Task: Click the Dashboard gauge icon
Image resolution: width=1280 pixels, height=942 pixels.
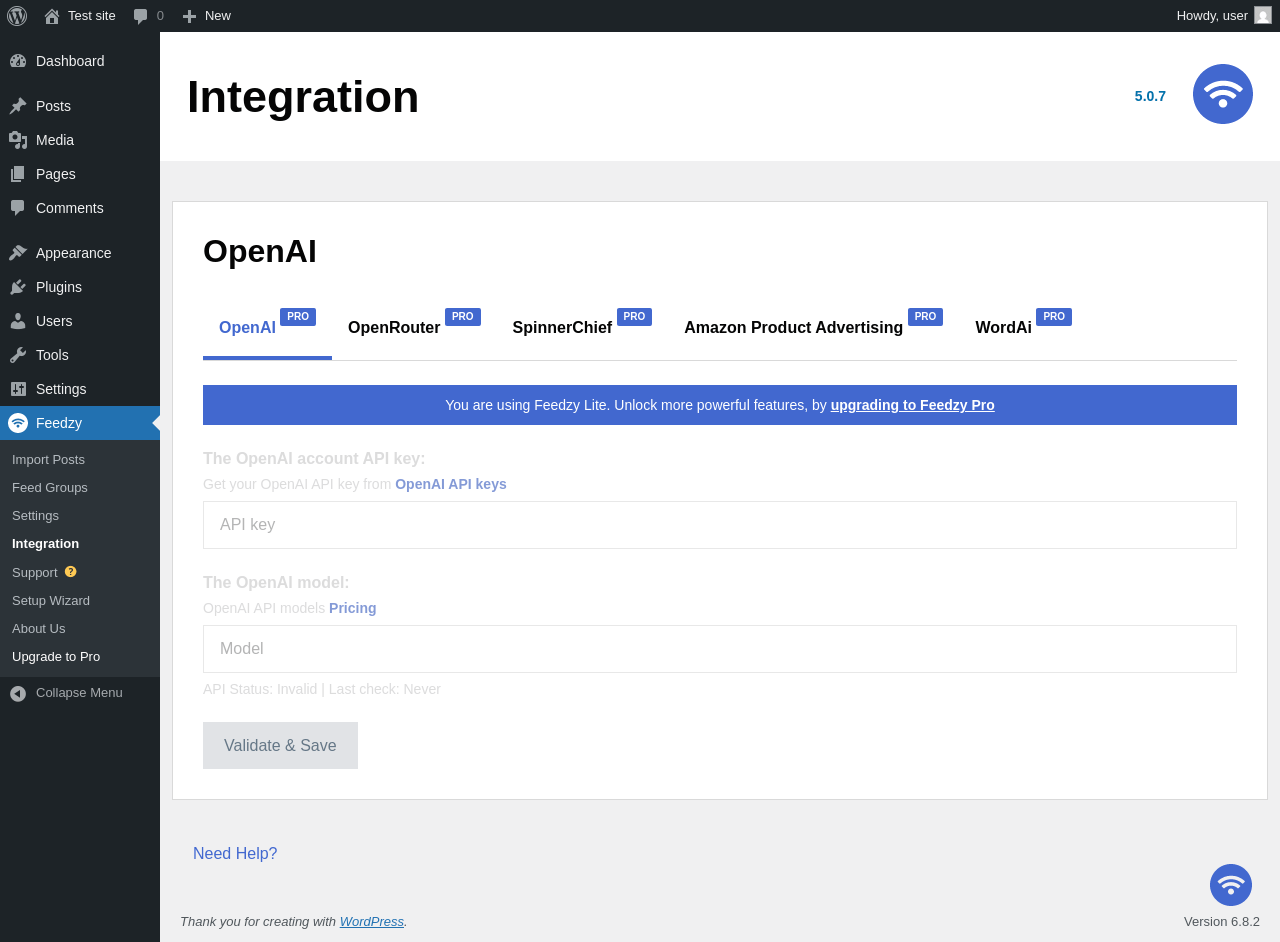Action: [18, 61]
